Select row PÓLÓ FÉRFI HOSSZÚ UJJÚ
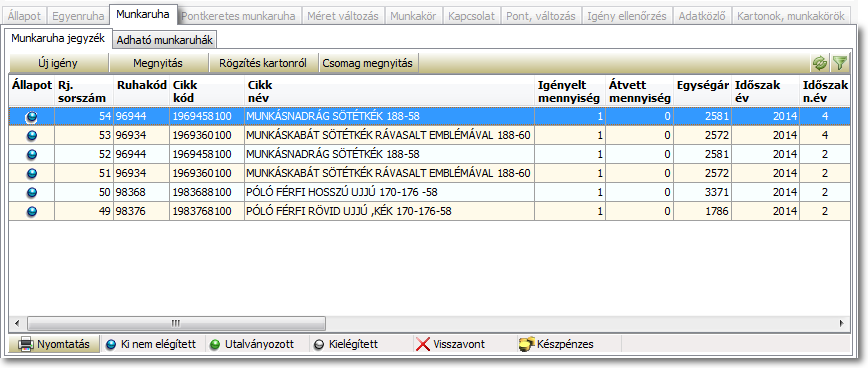 [429, 192]
